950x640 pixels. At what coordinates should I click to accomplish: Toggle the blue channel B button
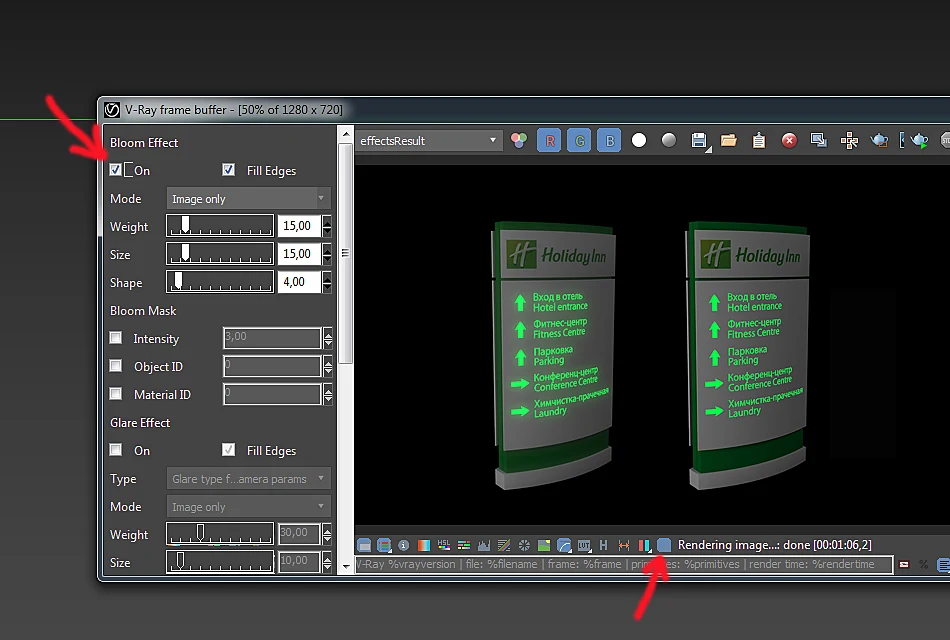pos(610,141)
